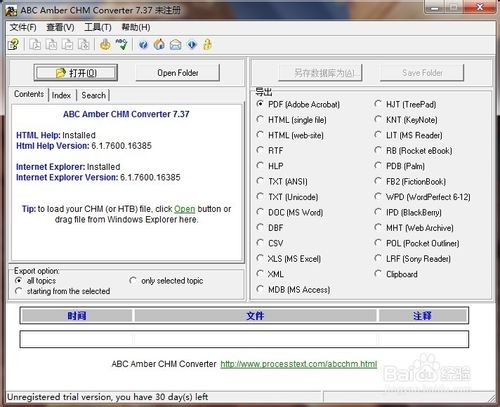
Task: Click the ABC spell-check toolbar icon
Action: click(122, 45)
